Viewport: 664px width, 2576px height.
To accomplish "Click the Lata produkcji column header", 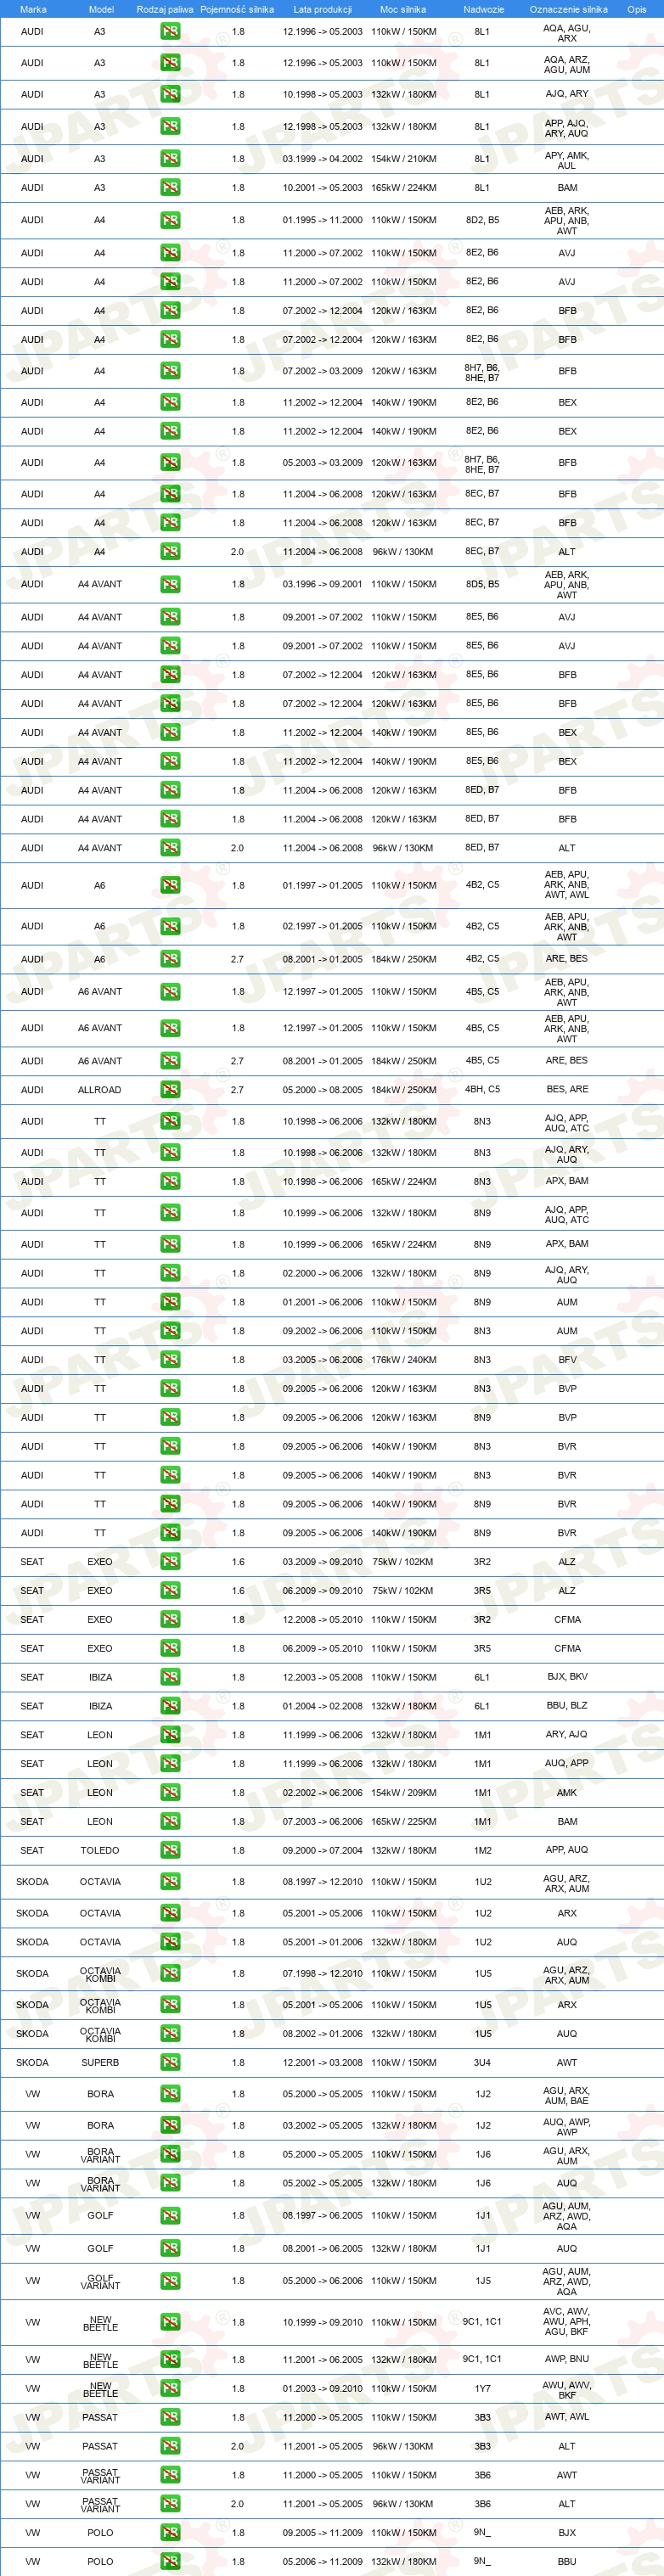I will pyautogui.click(x=322, y=9).
